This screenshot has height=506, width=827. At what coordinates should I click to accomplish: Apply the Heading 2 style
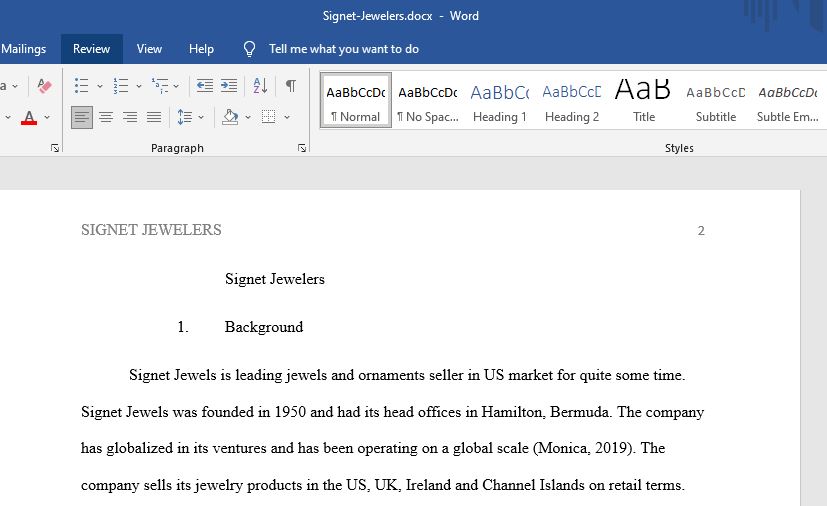(x=572, y=100)
